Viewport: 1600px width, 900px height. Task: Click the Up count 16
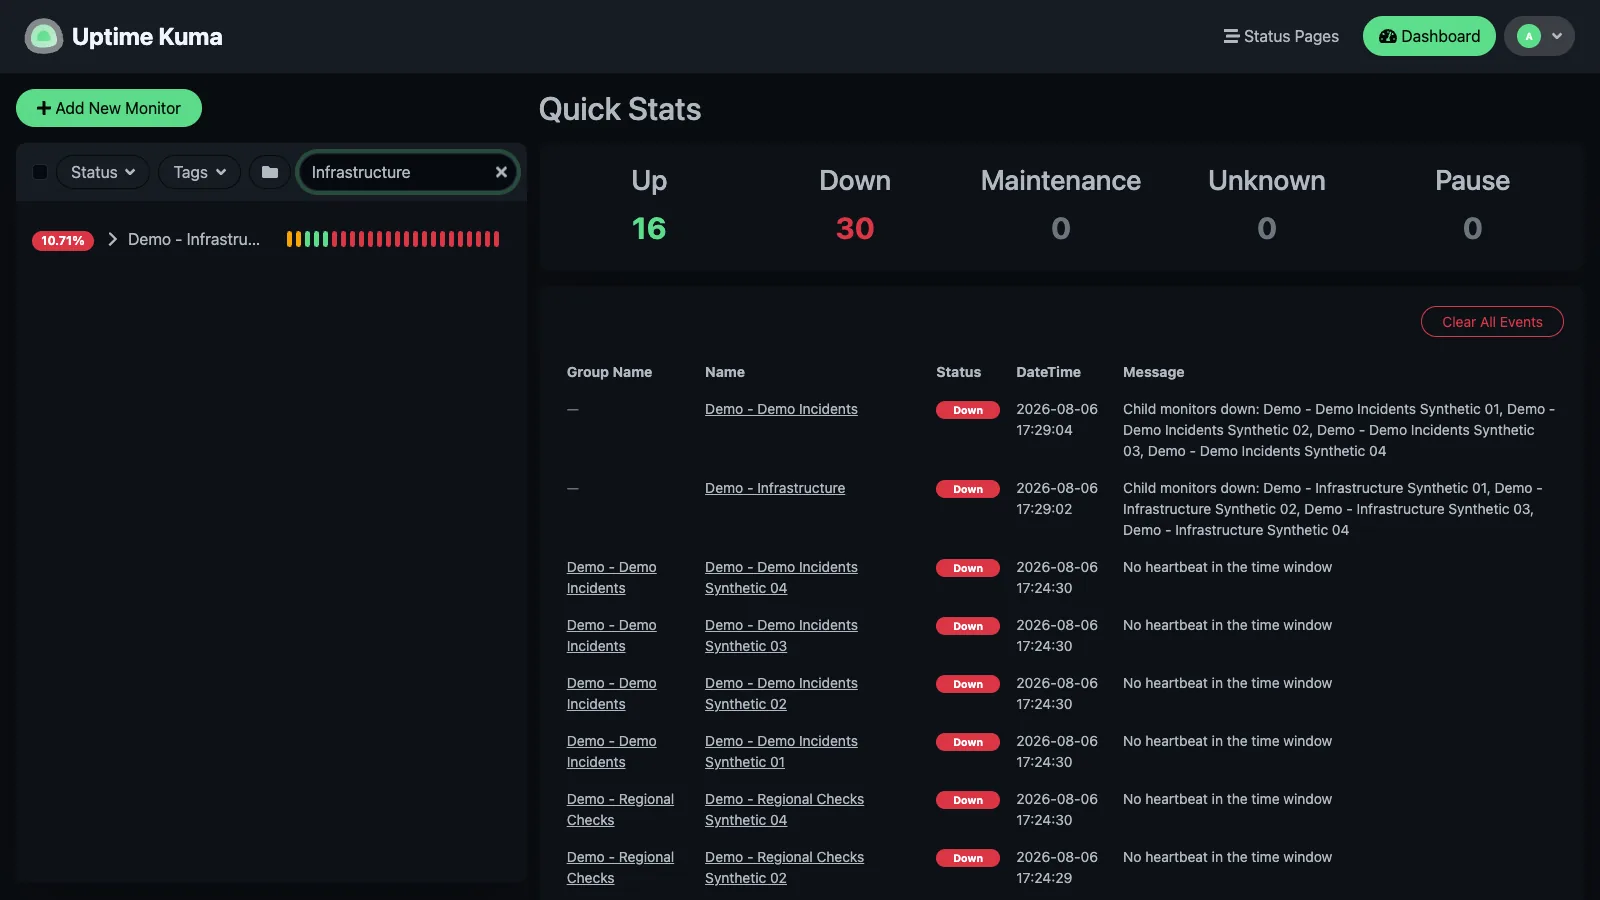point(649,229)
